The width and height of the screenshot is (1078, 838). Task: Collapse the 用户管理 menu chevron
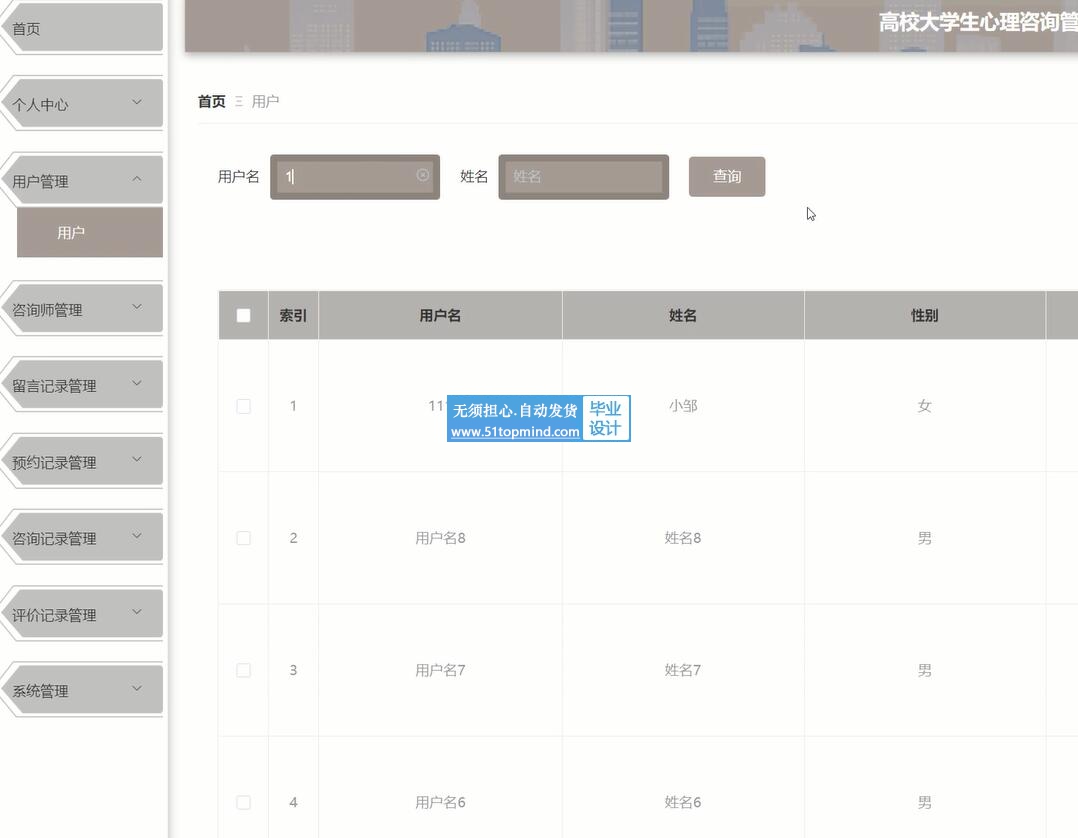tap(137, 179)
